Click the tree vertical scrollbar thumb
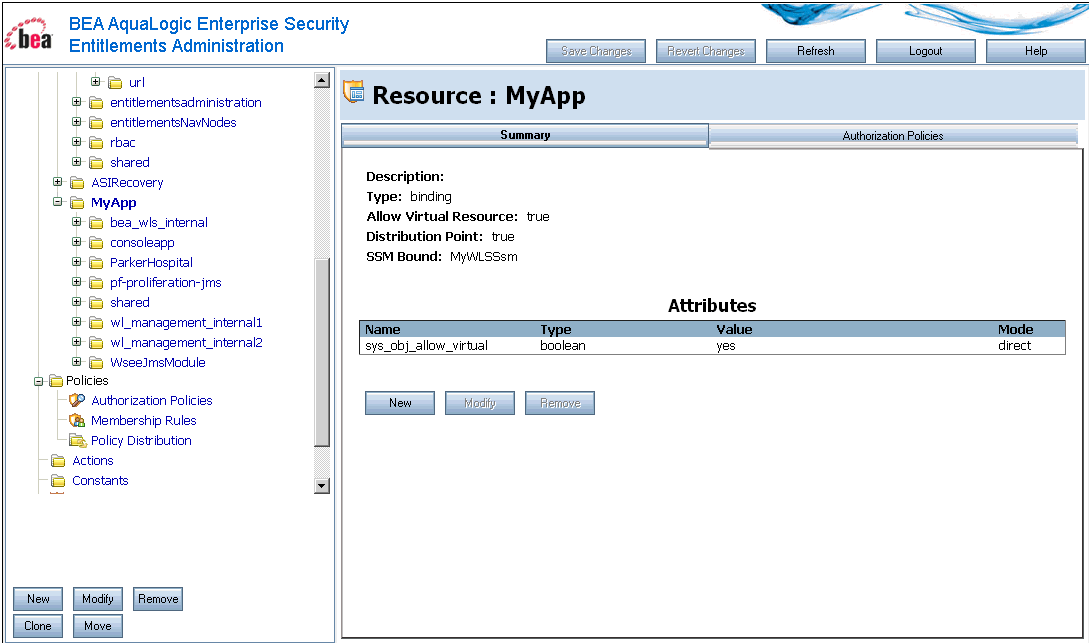This screenshot has width=1092, height=644. point(322,352)
